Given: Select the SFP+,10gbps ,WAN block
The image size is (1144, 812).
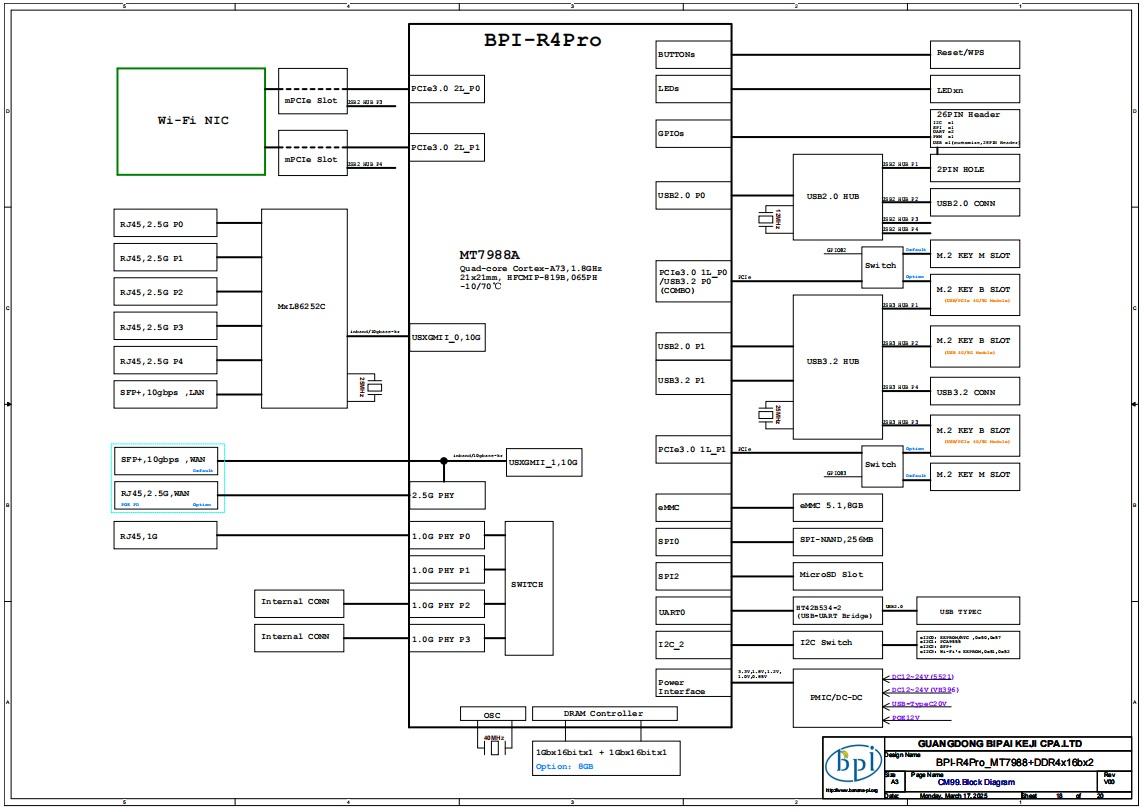Looking at the screenshot, I should point(166,461).
